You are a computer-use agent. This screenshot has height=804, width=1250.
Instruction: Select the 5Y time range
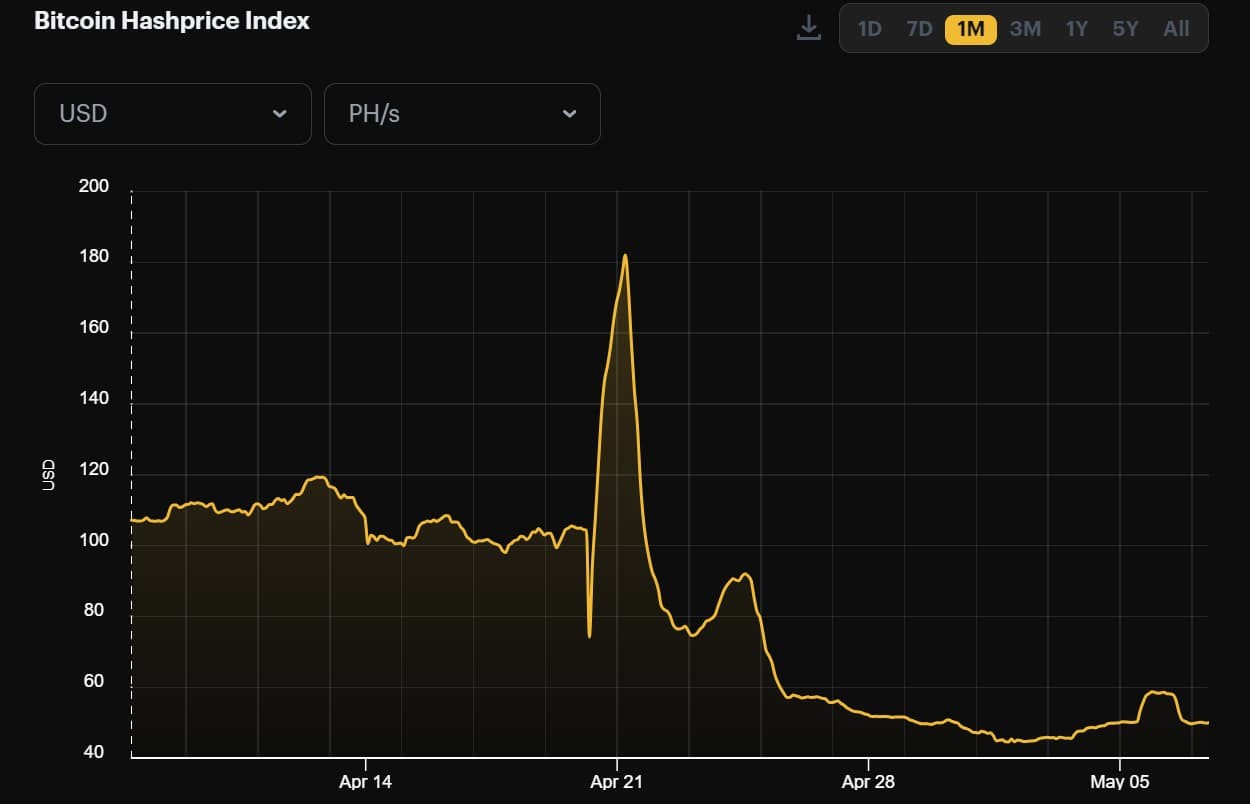[x=1125, y=29]
